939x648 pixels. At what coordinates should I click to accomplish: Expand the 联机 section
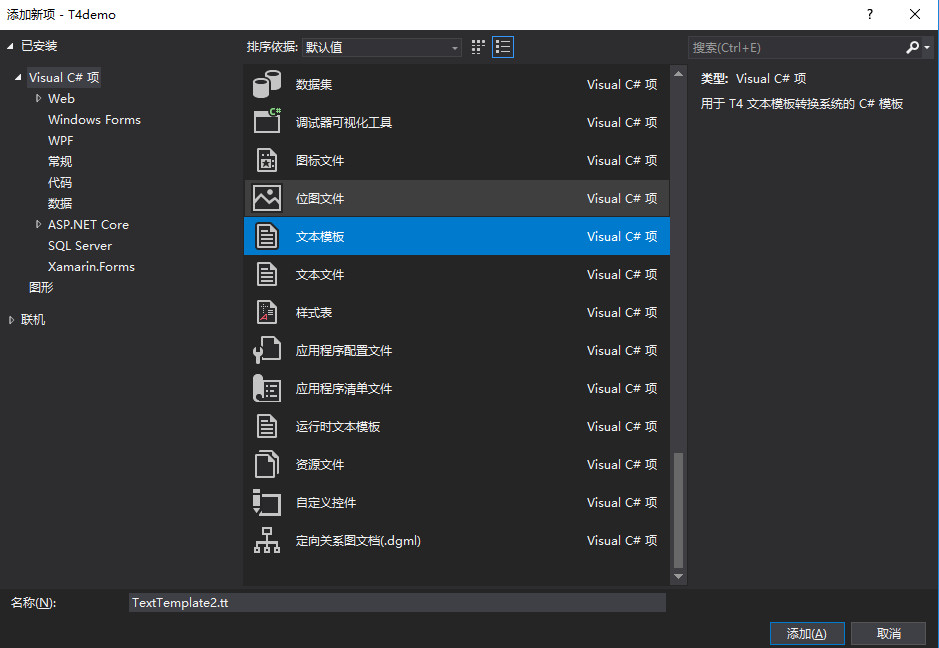(x=11, y=320)
